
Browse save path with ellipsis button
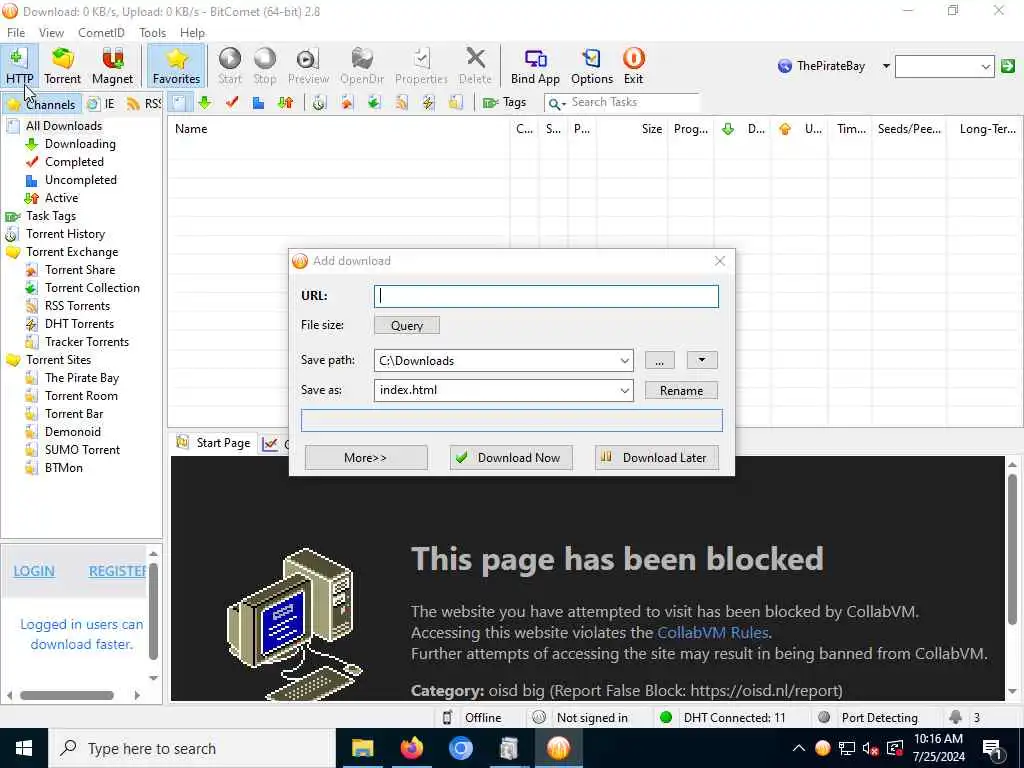[659, 360]
